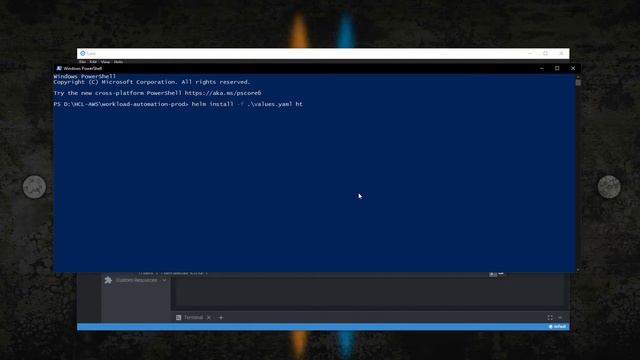Click the 'Try the new cross-platform PowerShell' line
Image resolution: width=640 pixels, height=360 pixels.
[157, 93]
